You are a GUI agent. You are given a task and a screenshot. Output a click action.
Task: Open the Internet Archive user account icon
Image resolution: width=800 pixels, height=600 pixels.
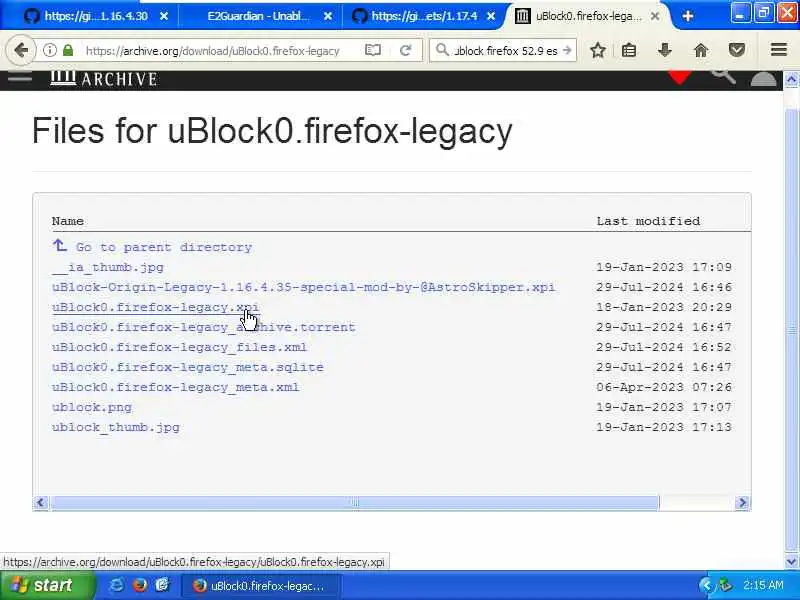point(763,79)
